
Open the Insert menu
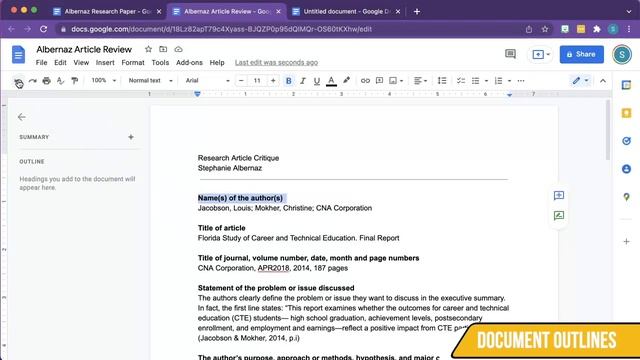(105, 62)
